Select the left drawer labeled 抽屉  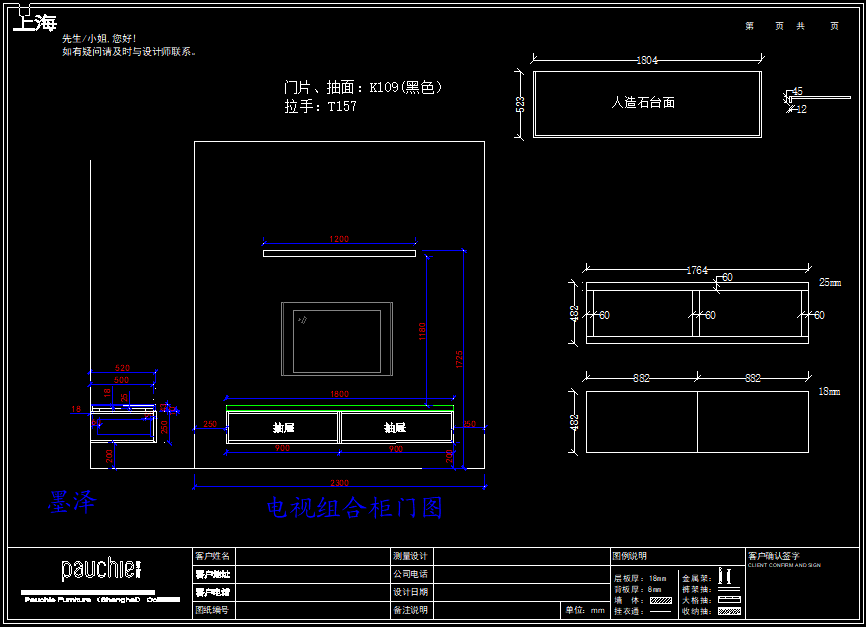click(x=283, y=428)
